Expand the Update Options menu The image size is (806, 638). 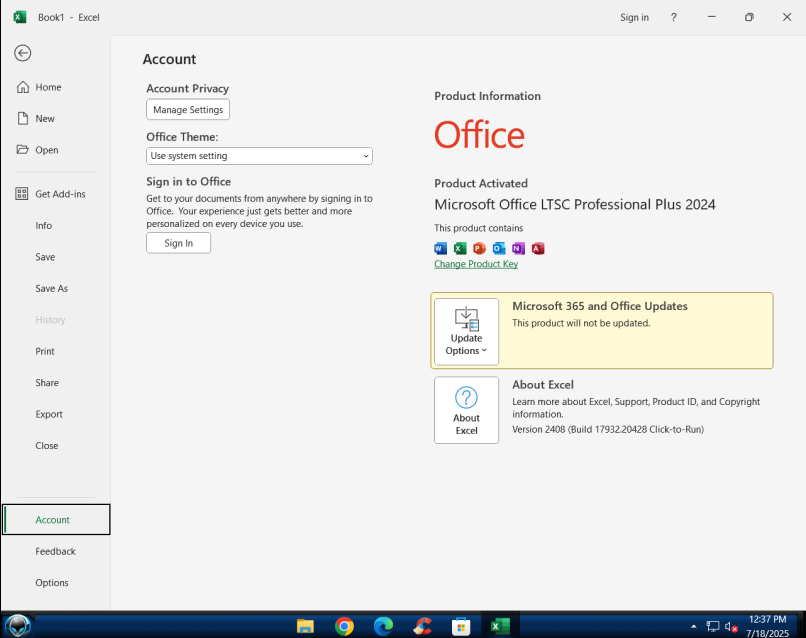(466, 332)
